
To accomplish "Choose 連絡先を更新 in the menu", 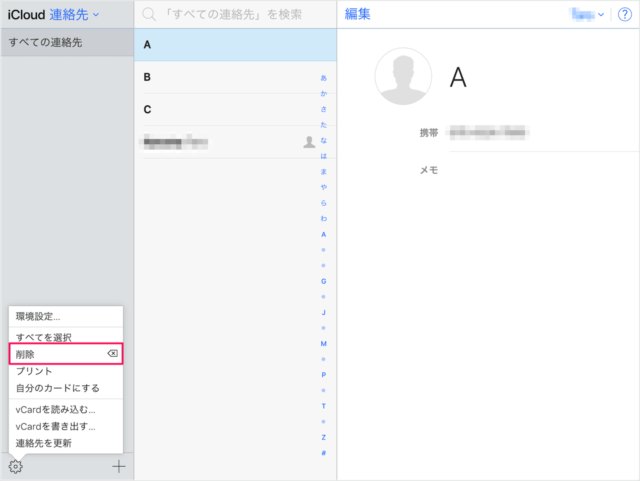I will pyautogui.click(x=44, y=443).
